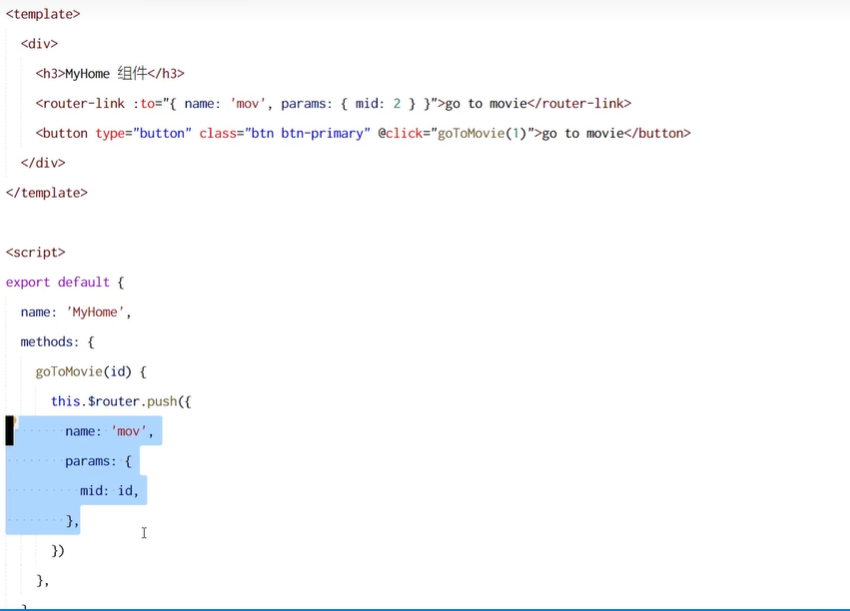Click the 'MyHome 组件' heading text
Image resolution: width=850 pixels, height=611 pixels.
click(x=106, y=74)
